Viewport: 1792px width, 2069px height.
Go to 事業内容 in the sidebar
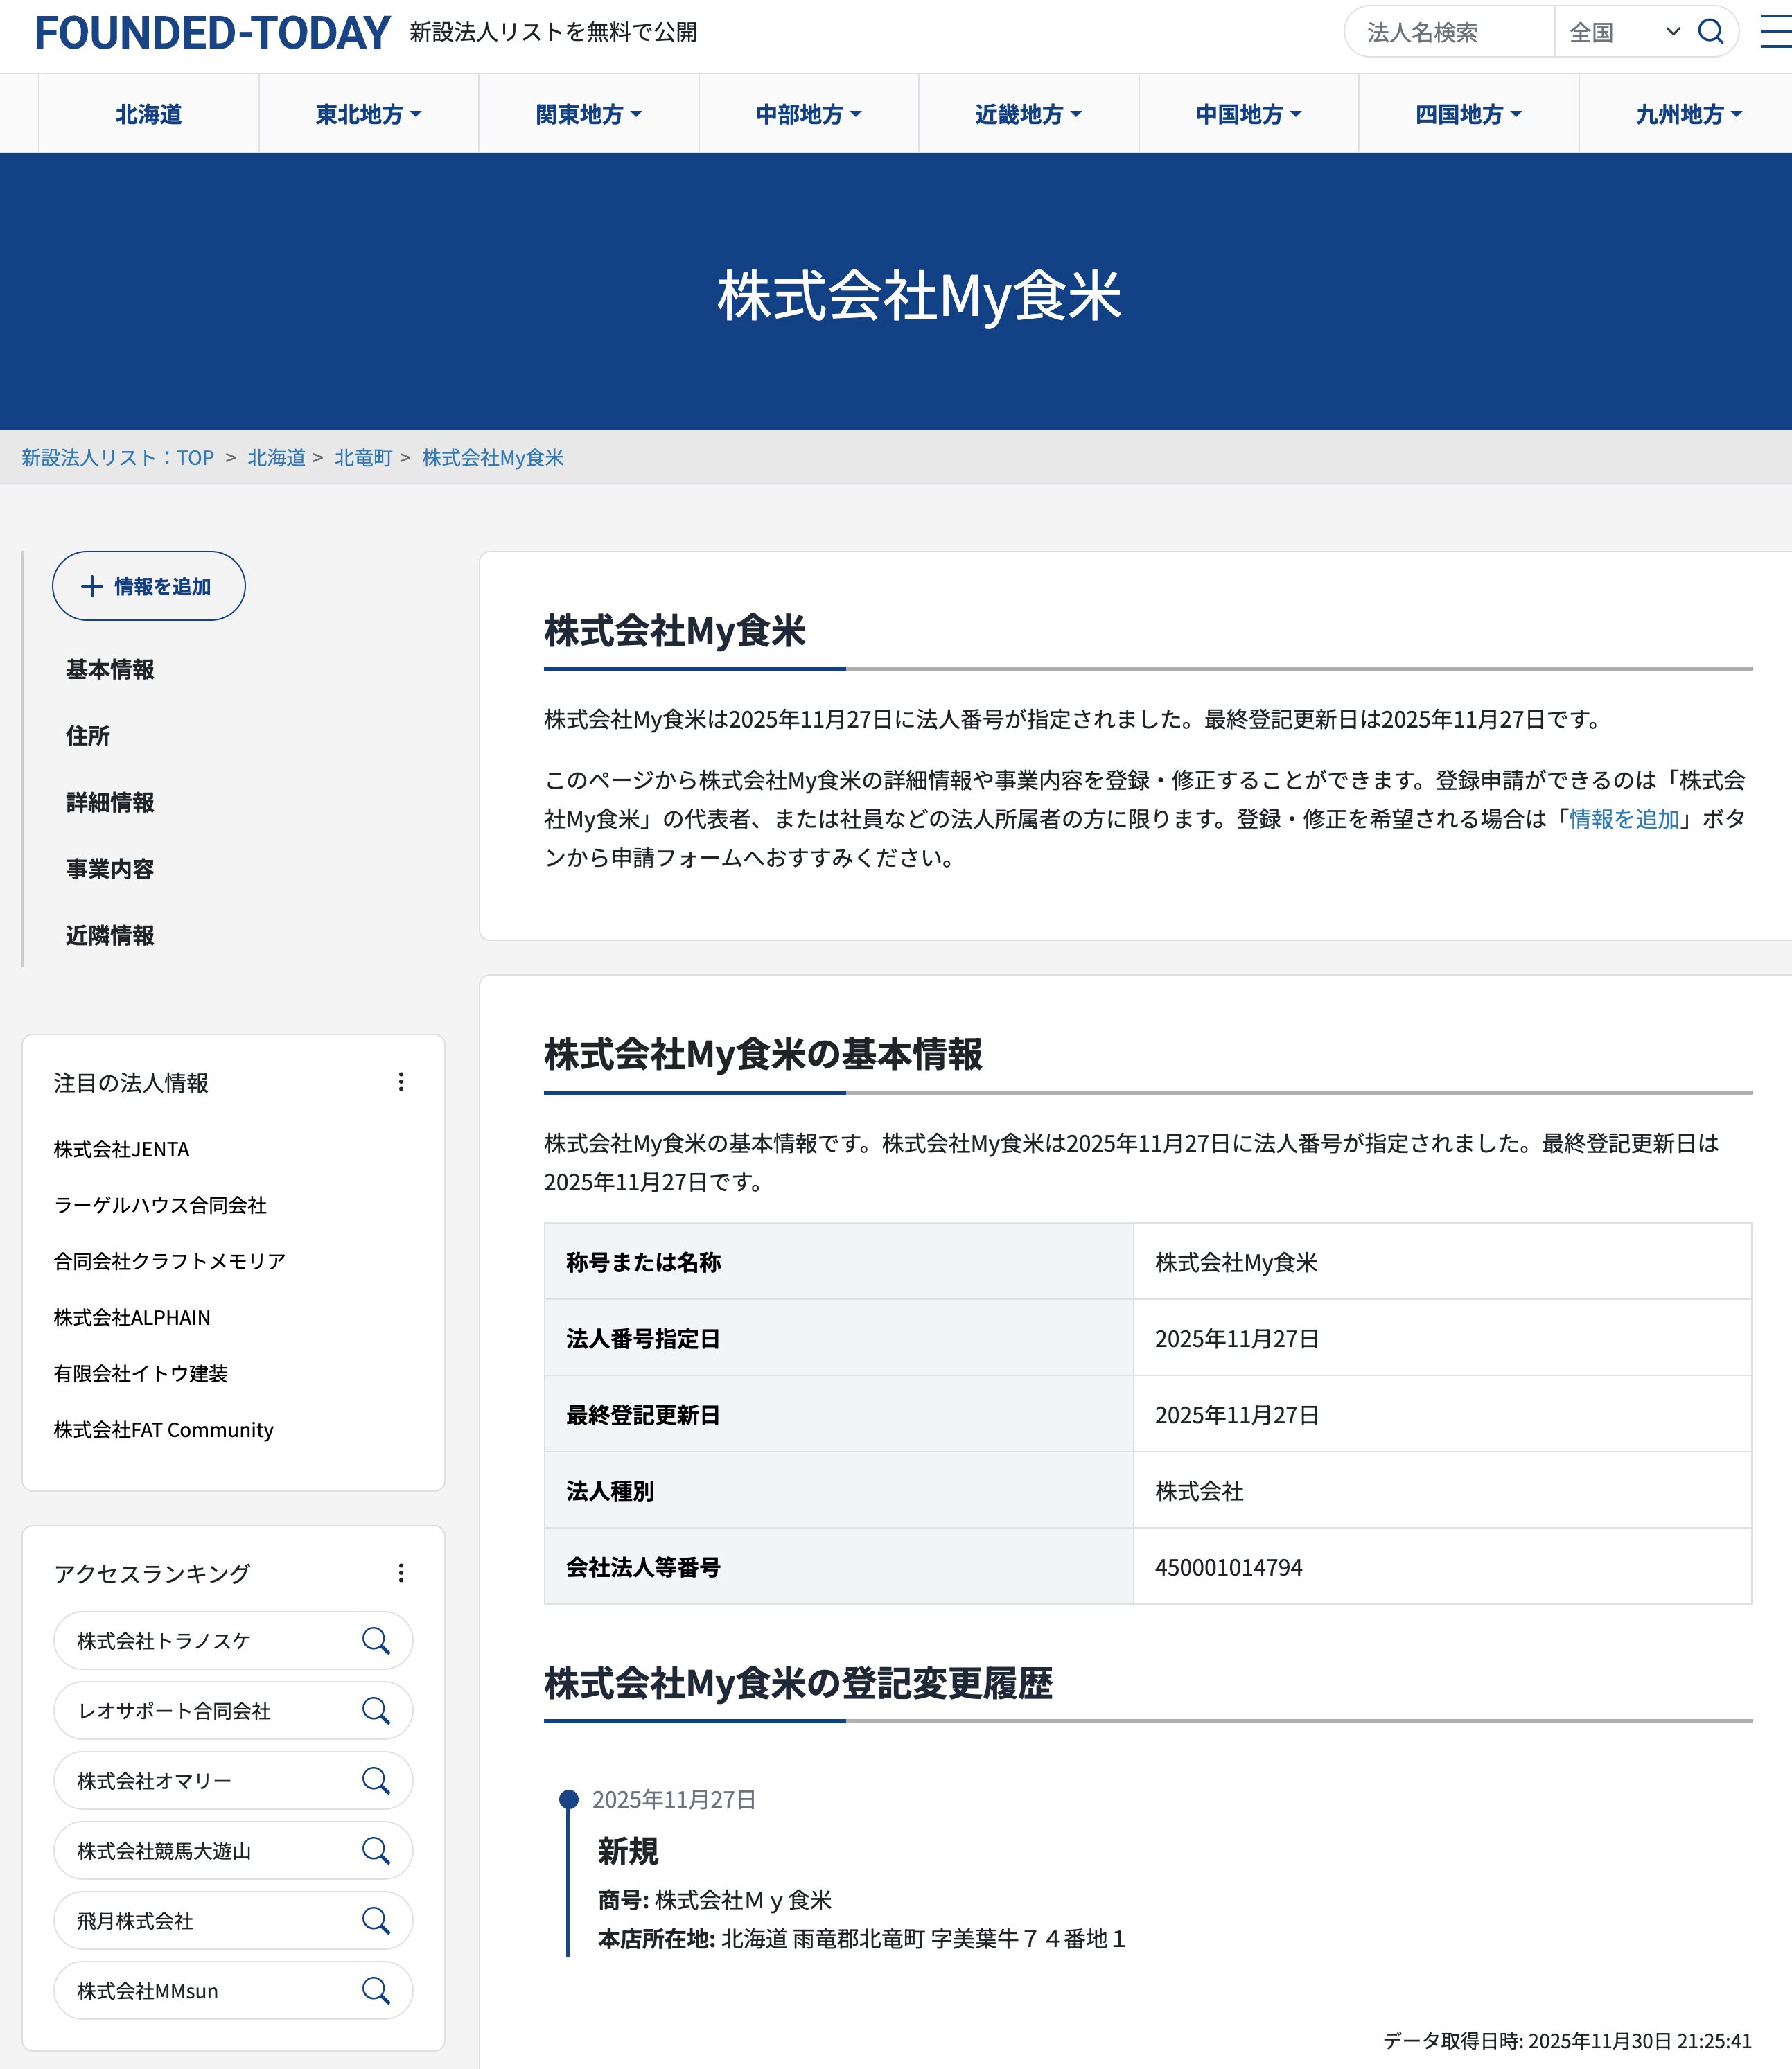tap(110, 869)
